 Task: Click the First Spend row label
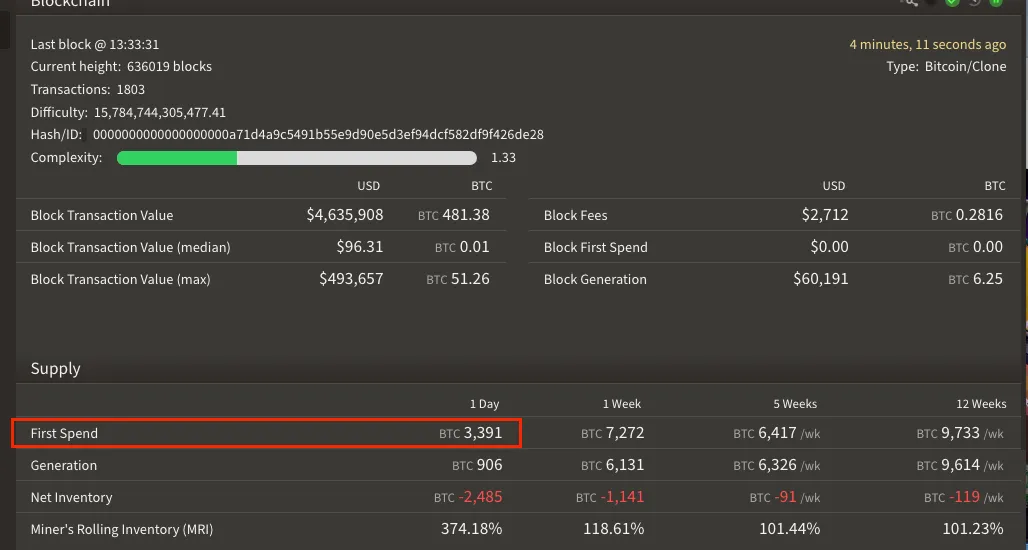point(64,433)
